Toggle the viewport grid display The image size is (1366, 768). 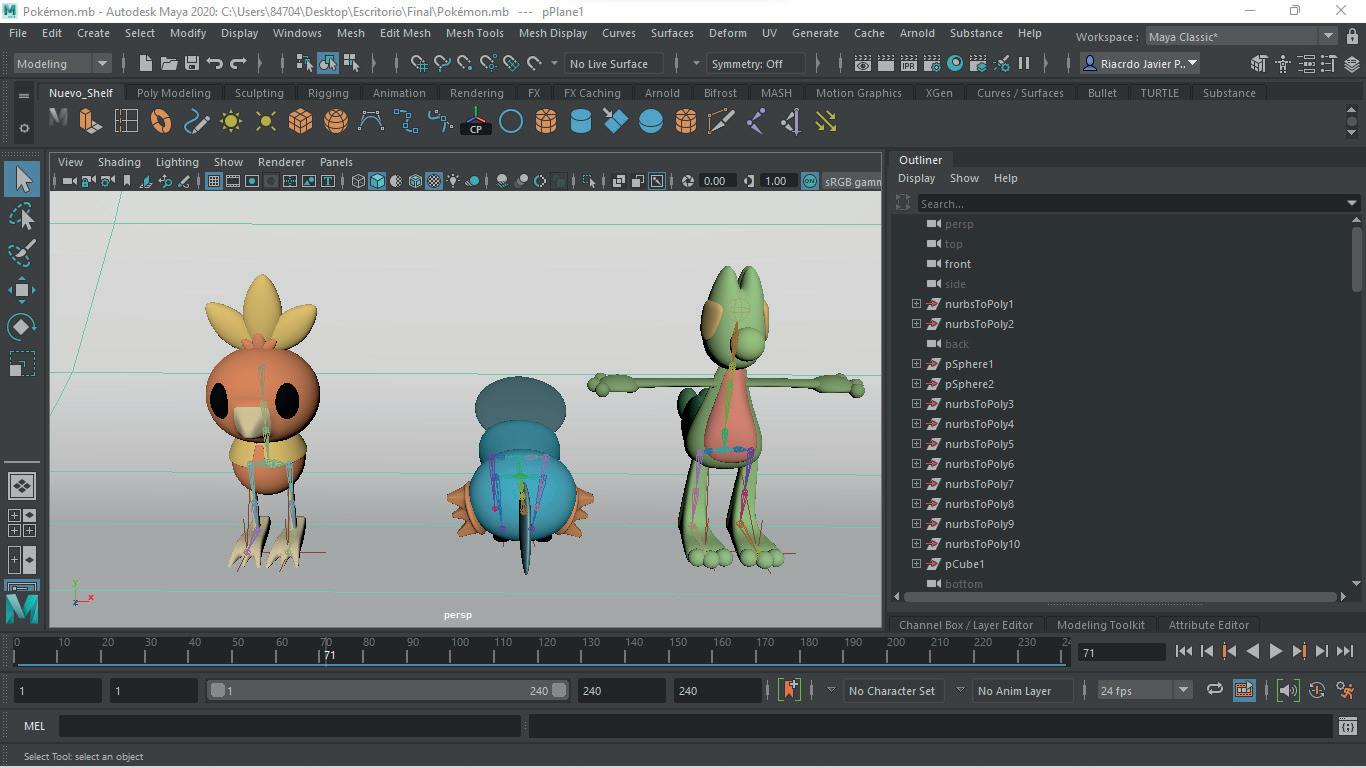click(x=214, y=181)
